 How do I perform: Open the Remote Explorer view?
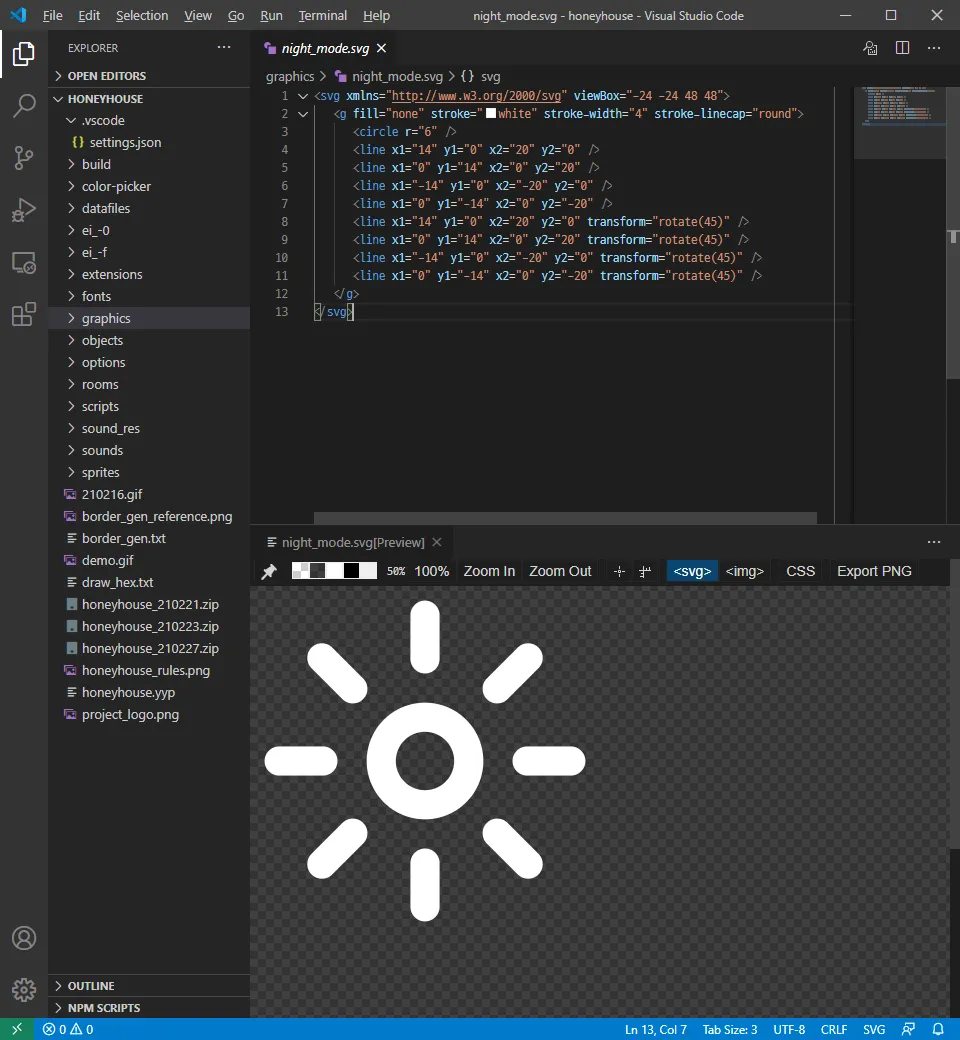pos(24,262)
